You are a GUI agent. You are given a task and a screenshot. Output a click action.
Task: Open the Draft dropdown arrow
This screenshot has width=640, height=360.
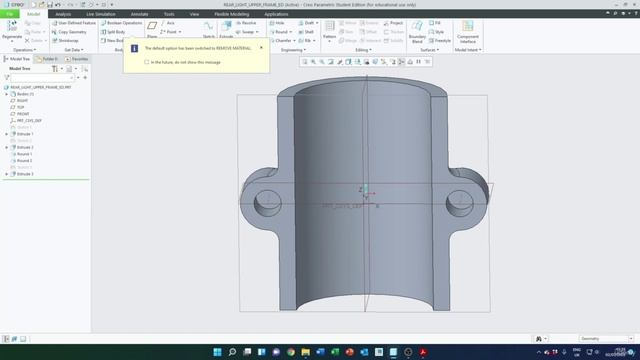coord(317,23)
